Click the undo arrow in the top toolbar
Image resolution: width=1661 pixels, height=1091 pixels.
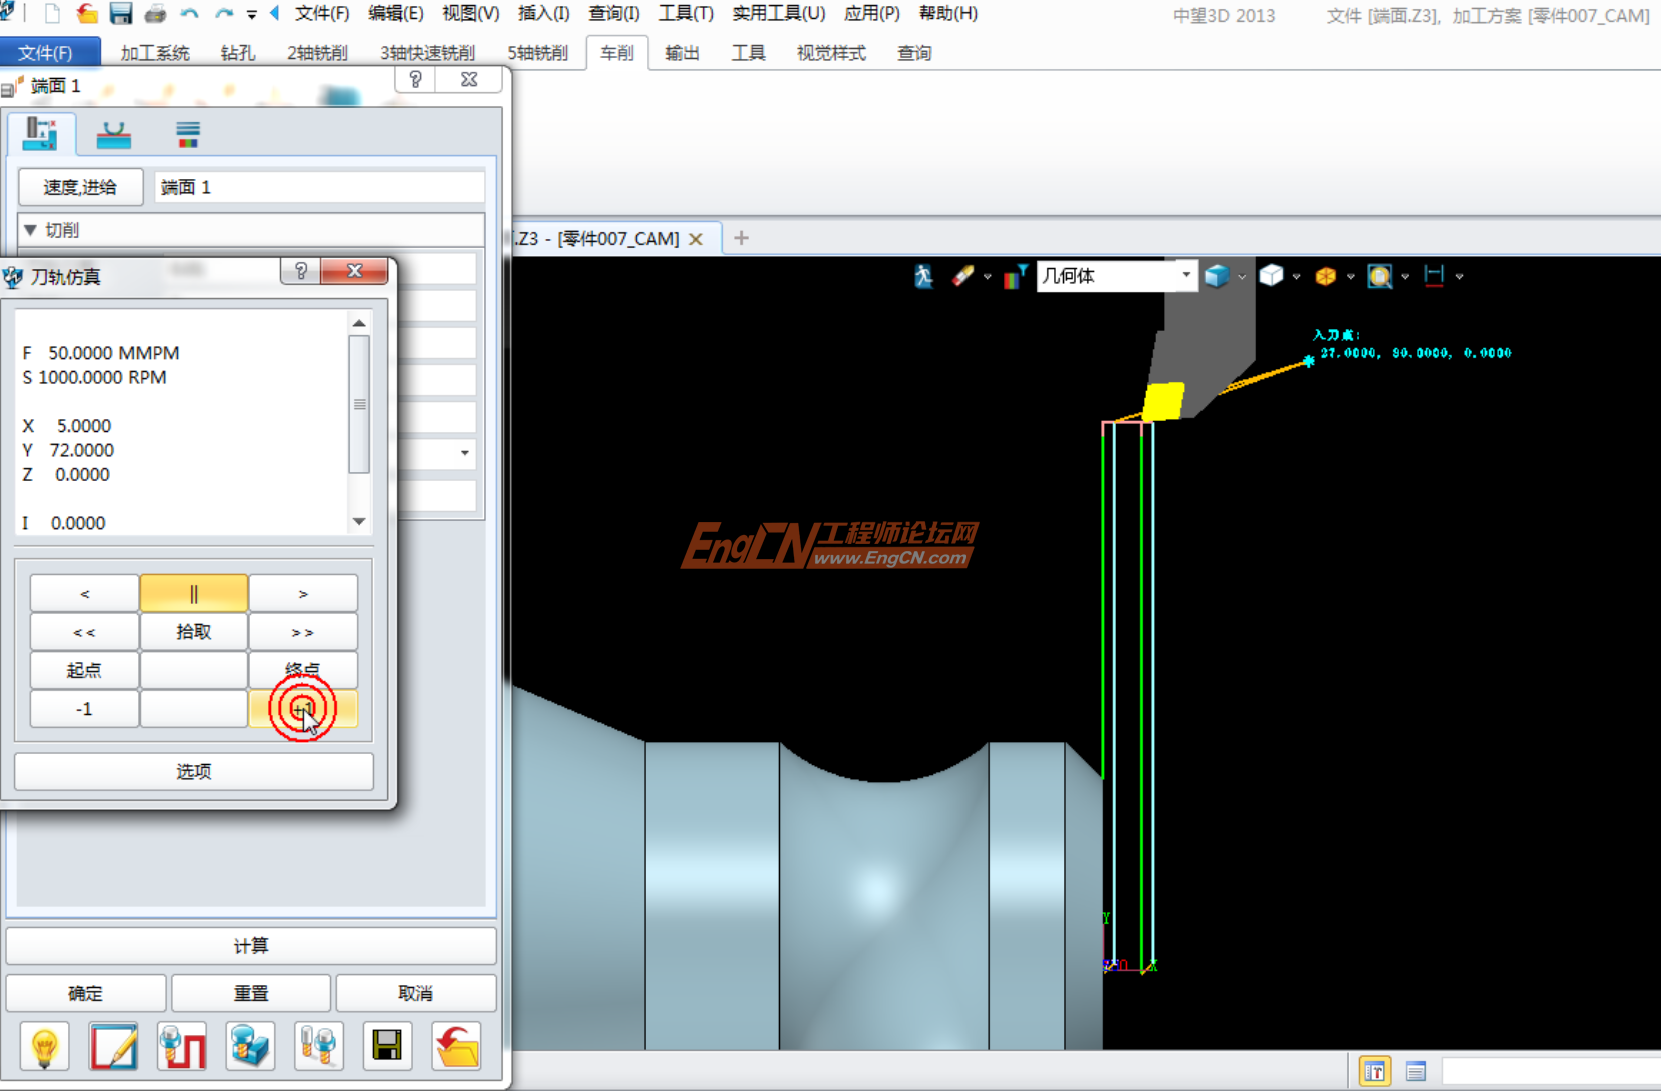pos(189,14)
